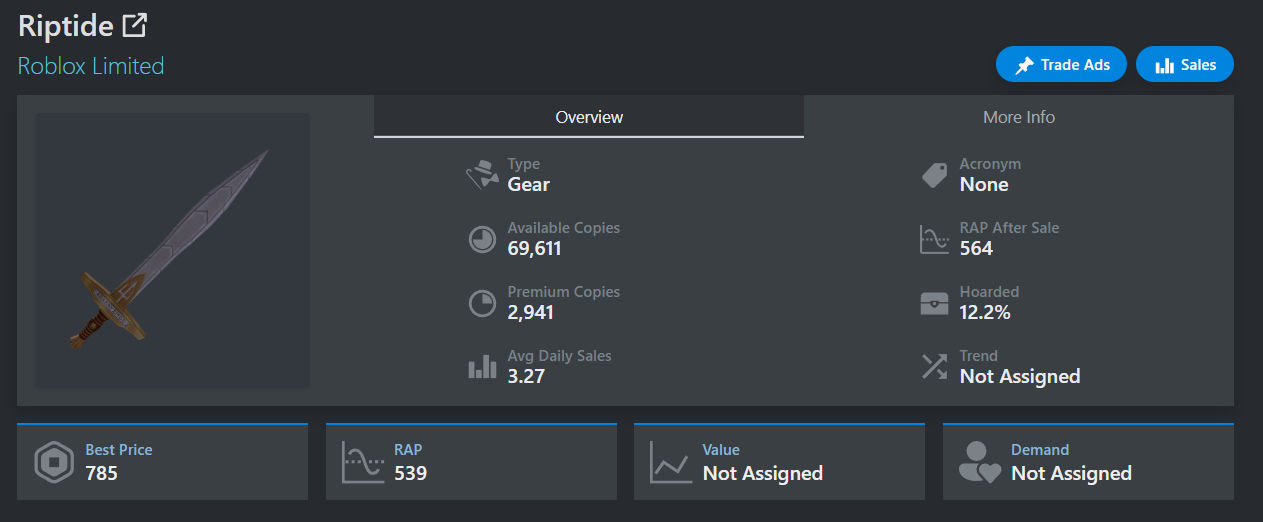
Task: Click the treasure chest Hoarded icon
Action: pyautogui.click(x=934, y=303)
